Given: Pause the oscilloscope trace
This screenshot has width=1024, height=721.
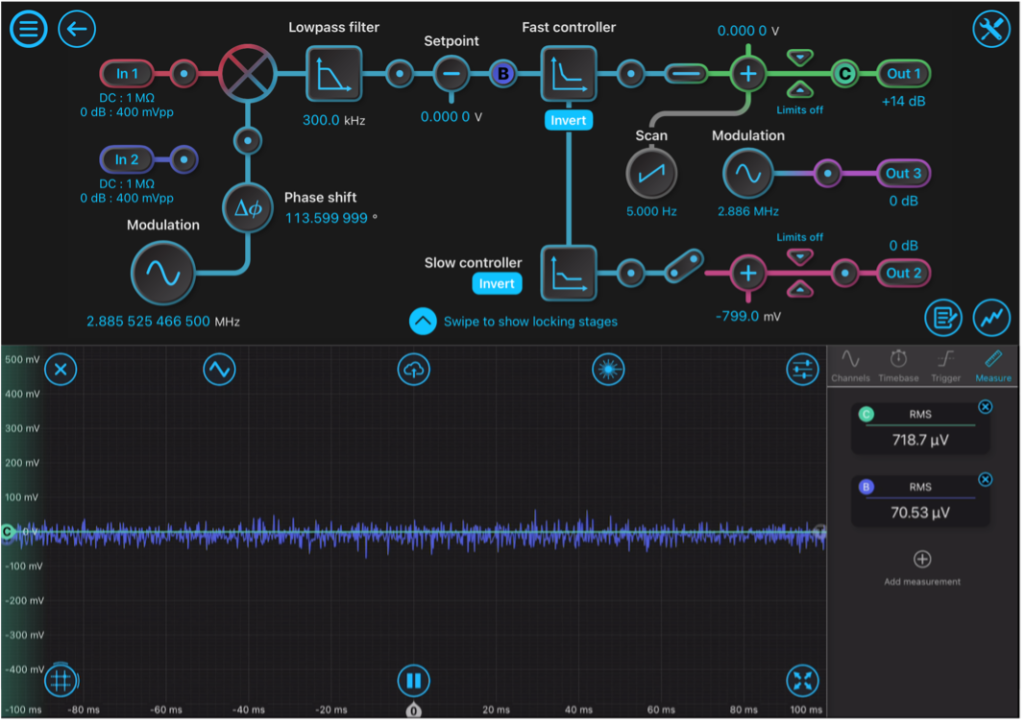Looking at the screenshot, I should [413, 681].
